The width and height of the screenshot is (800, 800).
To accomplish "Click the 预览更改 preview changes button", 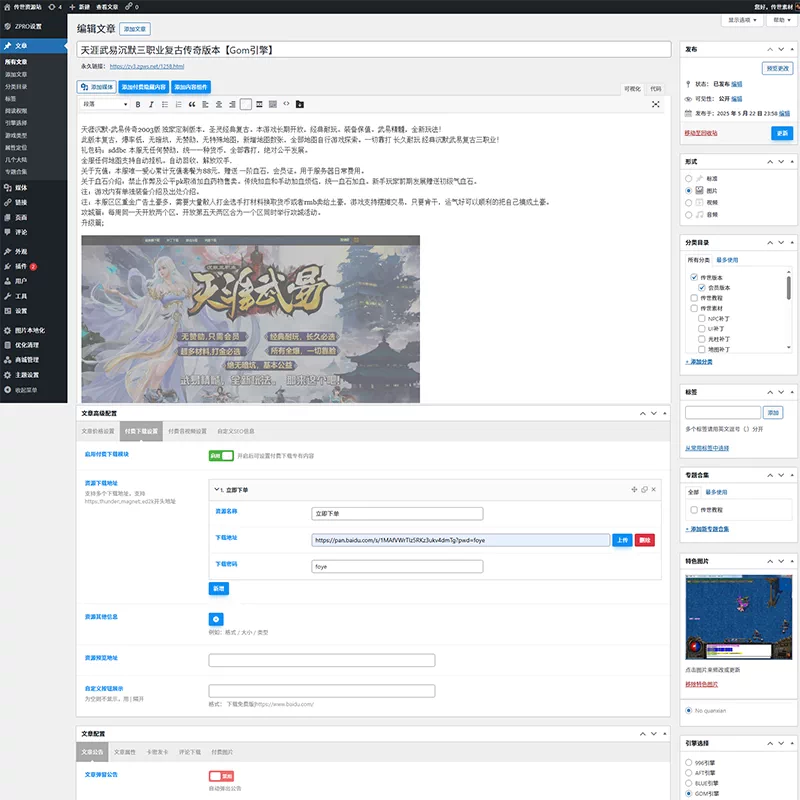I will coord(778,68).
